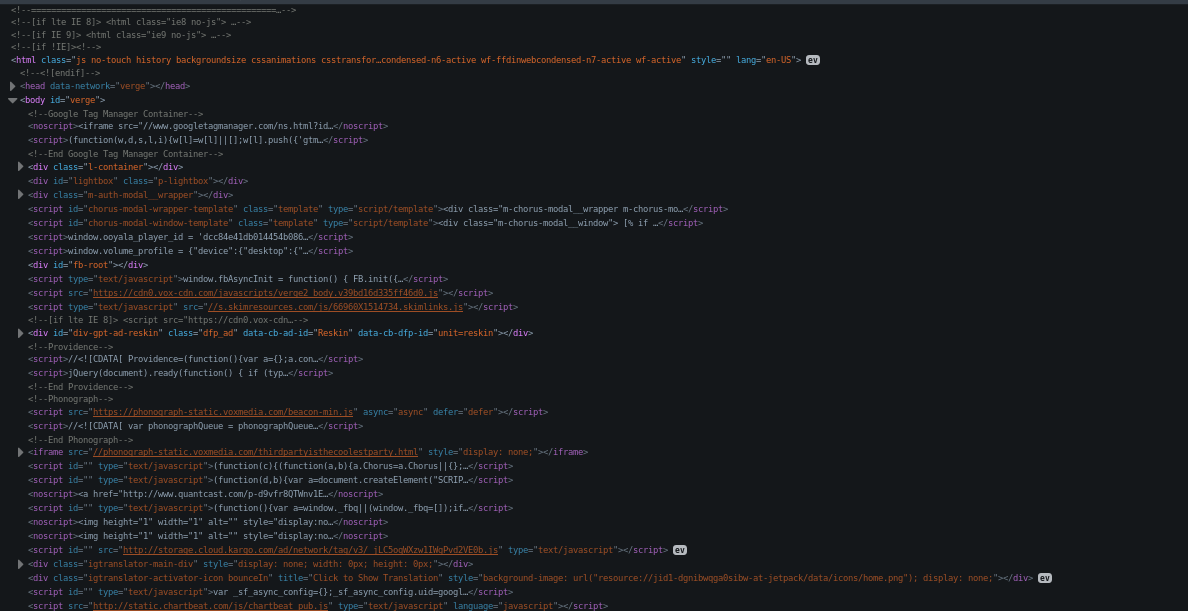Click the data-cb-dfp-id="unit=reskin" attribute
Screen dimensions: 1188x611
click(x=427, y=333)
